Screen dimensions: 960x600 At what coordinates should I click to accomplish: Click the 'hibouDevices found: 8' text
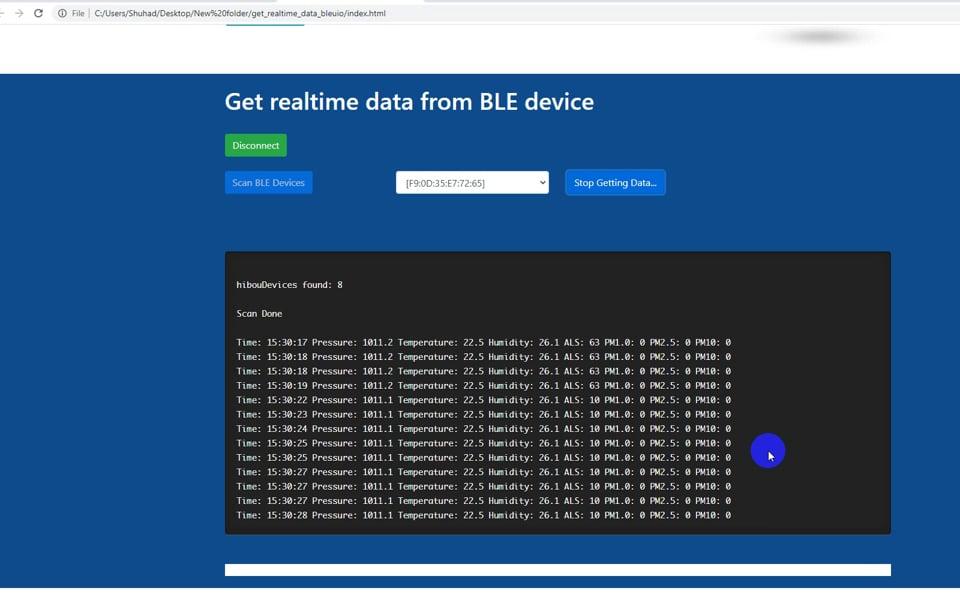(288, 284)
